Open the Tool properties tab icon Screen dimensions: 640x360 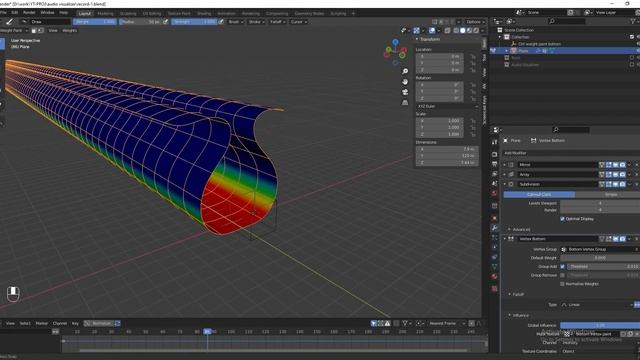coord(494,142)
